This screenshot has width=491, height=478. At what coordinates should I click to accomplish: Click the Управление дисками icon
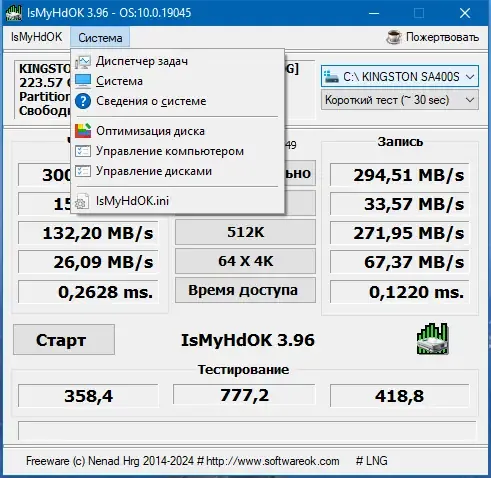[x=83, y=171]
